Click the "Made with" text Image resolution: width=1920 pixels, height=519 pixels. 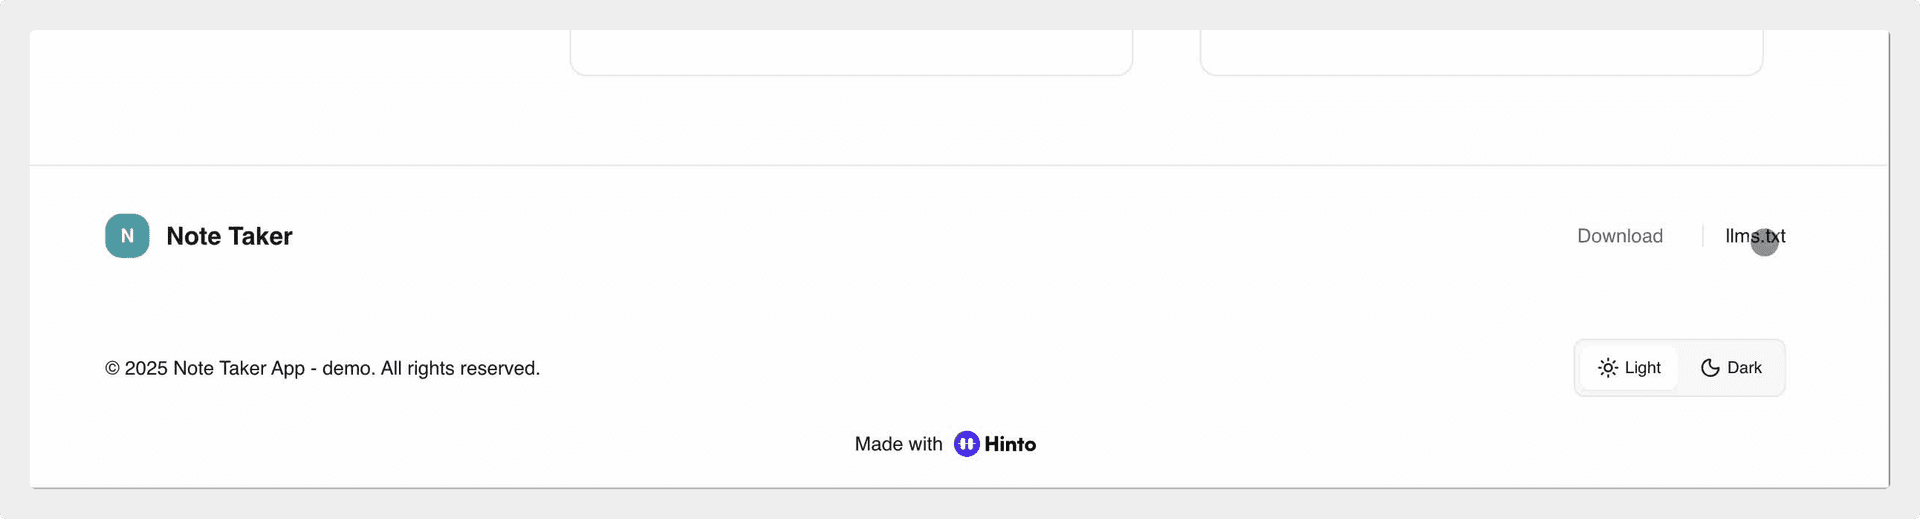[x=898, y=444]
